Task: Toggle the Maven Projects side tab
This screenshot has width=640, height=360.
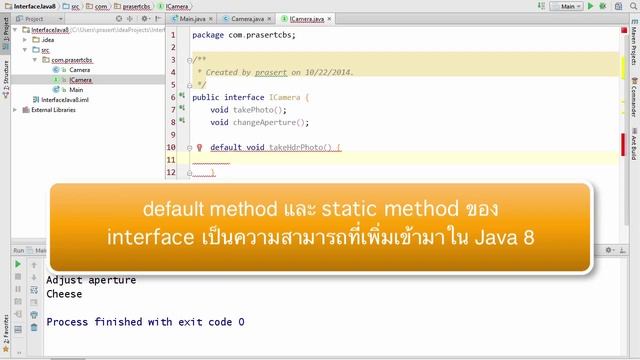Action: [634, 43]
